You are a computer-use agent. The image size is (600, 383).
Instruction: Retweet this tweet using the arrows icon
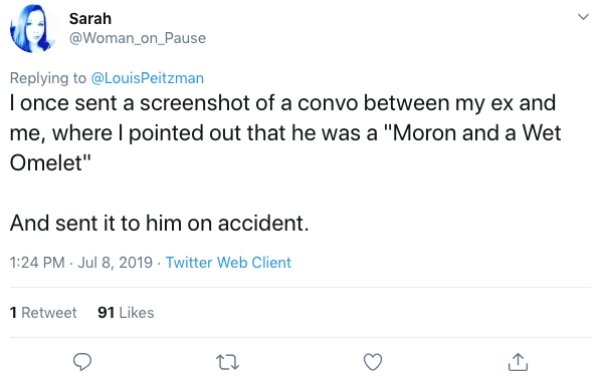pyautogui.click(x=228, y=362)
